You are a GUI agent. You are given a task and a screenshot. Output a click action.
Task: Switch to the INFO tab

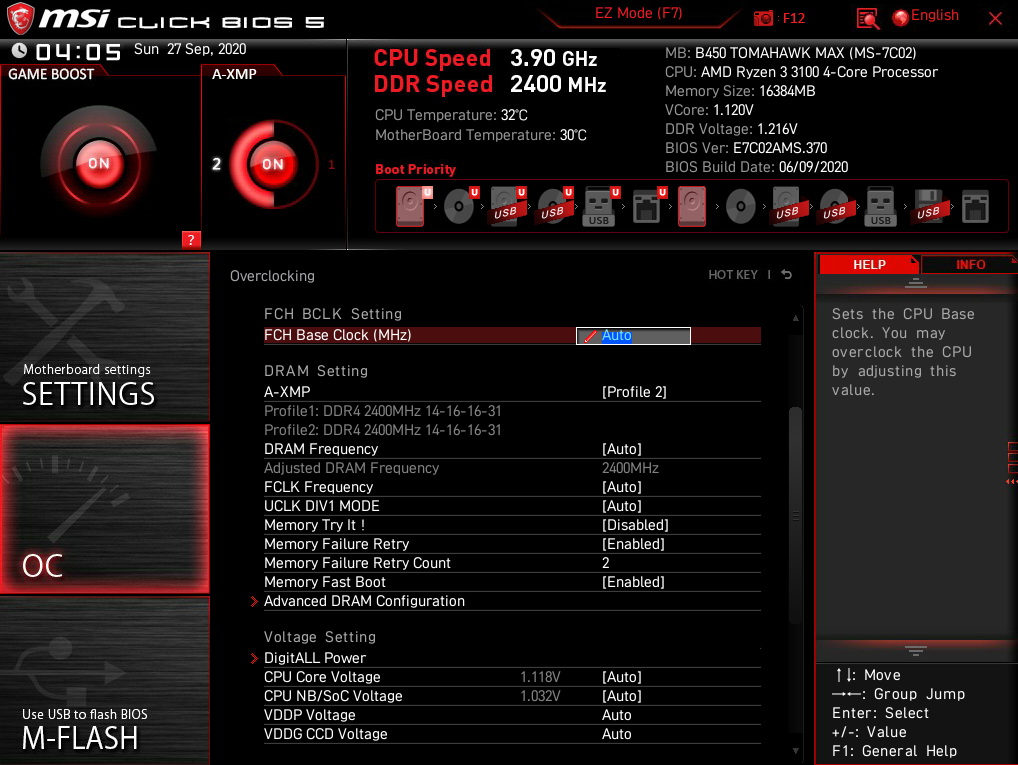970,264
